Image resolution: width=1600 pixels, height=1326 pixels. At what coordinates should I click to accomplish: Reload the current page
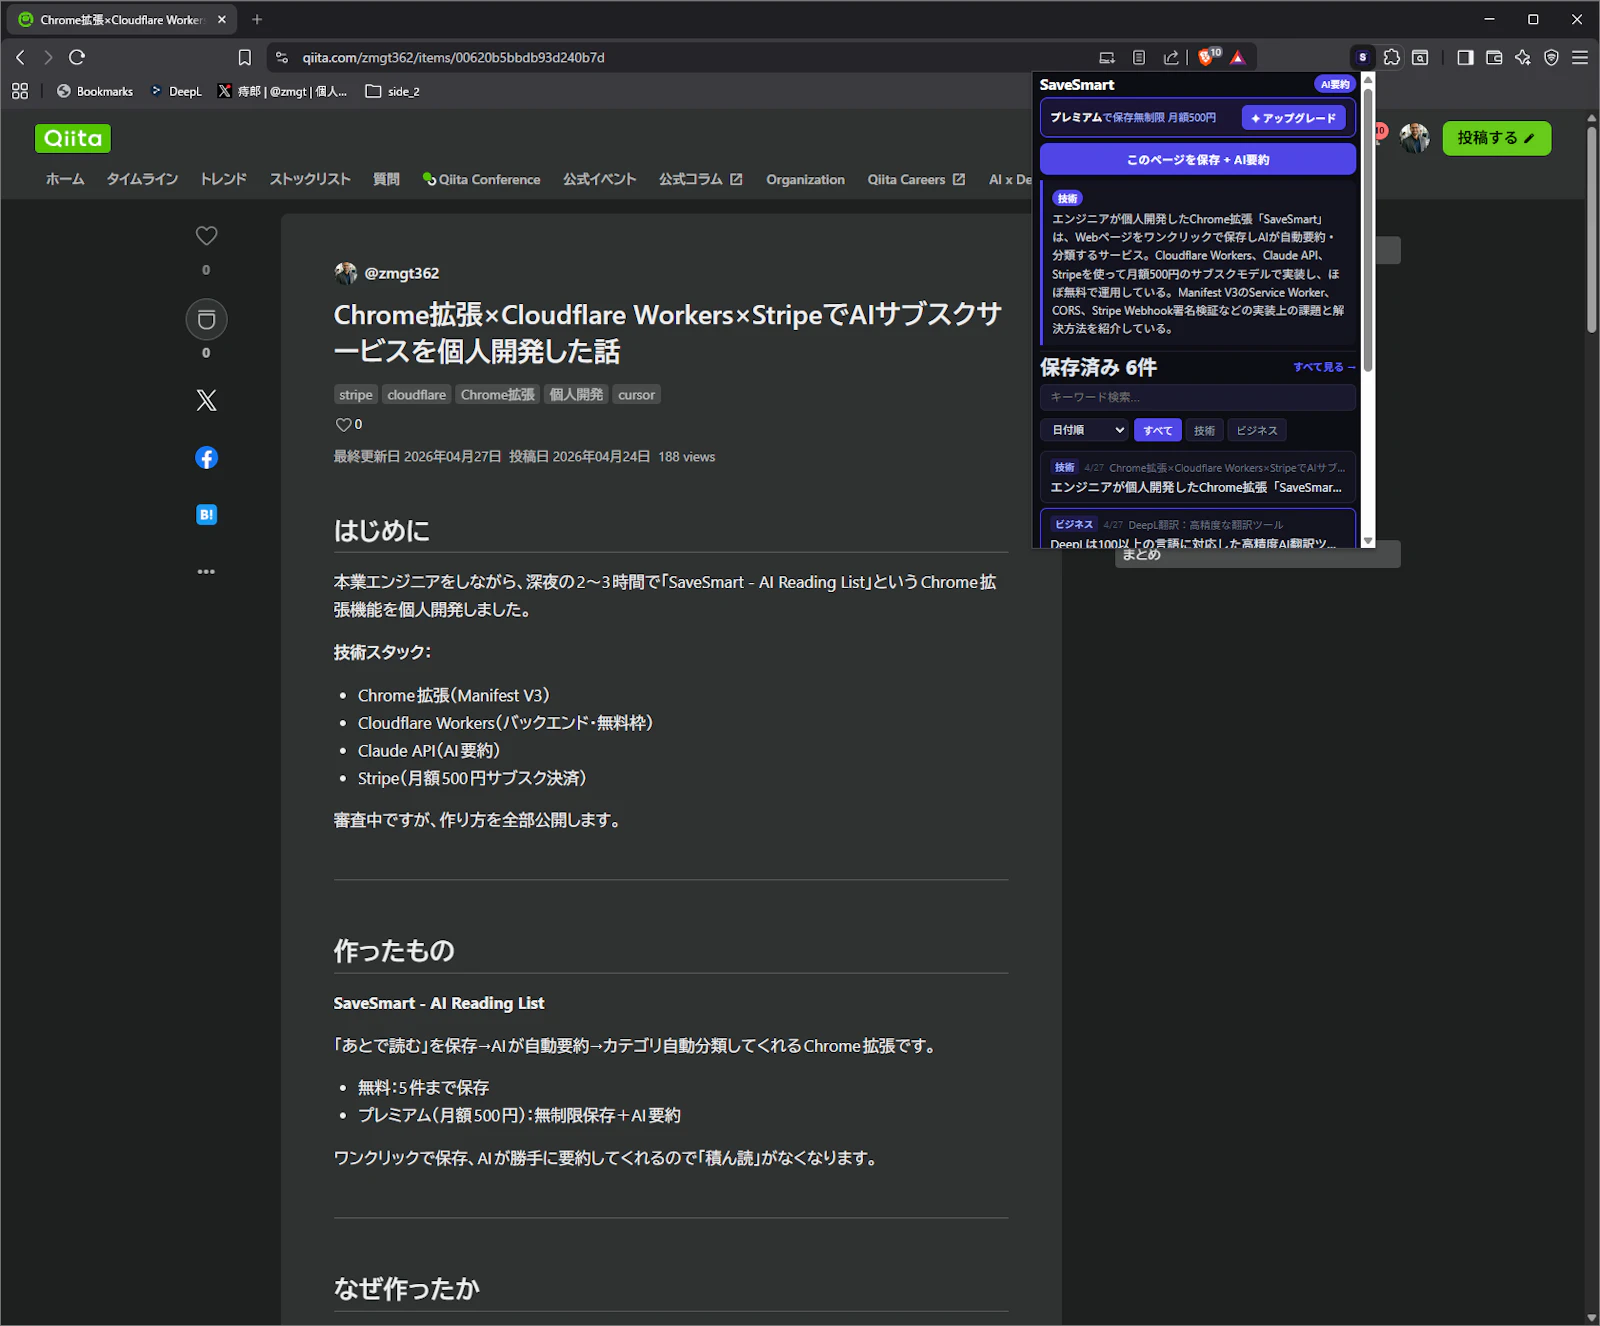pyautogui.click(x=77, y=57)
